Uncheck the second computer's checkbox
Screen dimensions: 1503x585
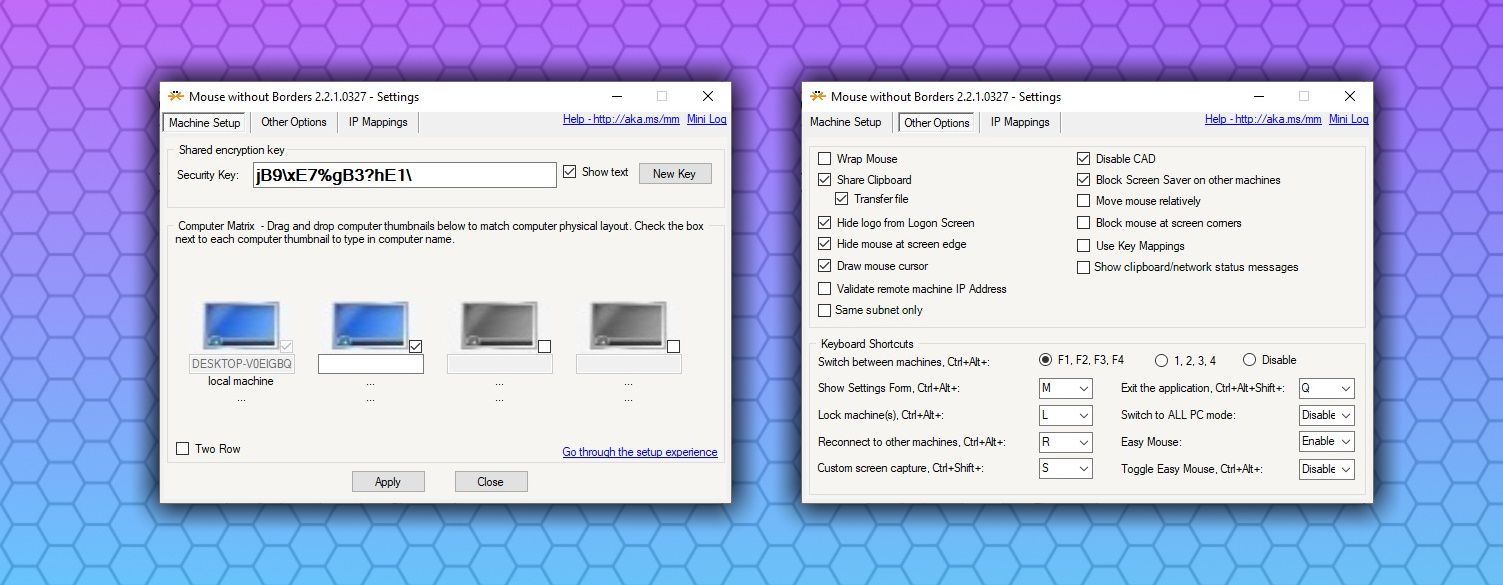click(416, 346)
